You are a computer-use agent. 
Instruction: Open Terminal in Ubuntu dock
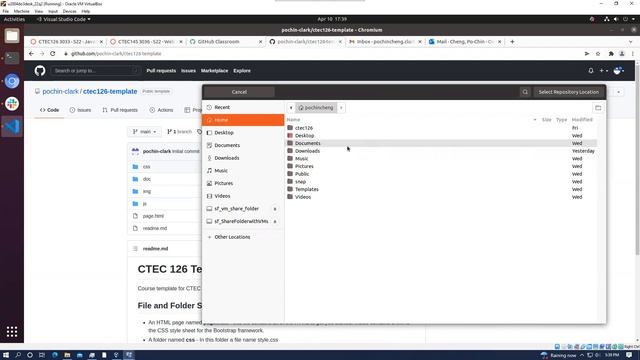[x=12, y=58]
